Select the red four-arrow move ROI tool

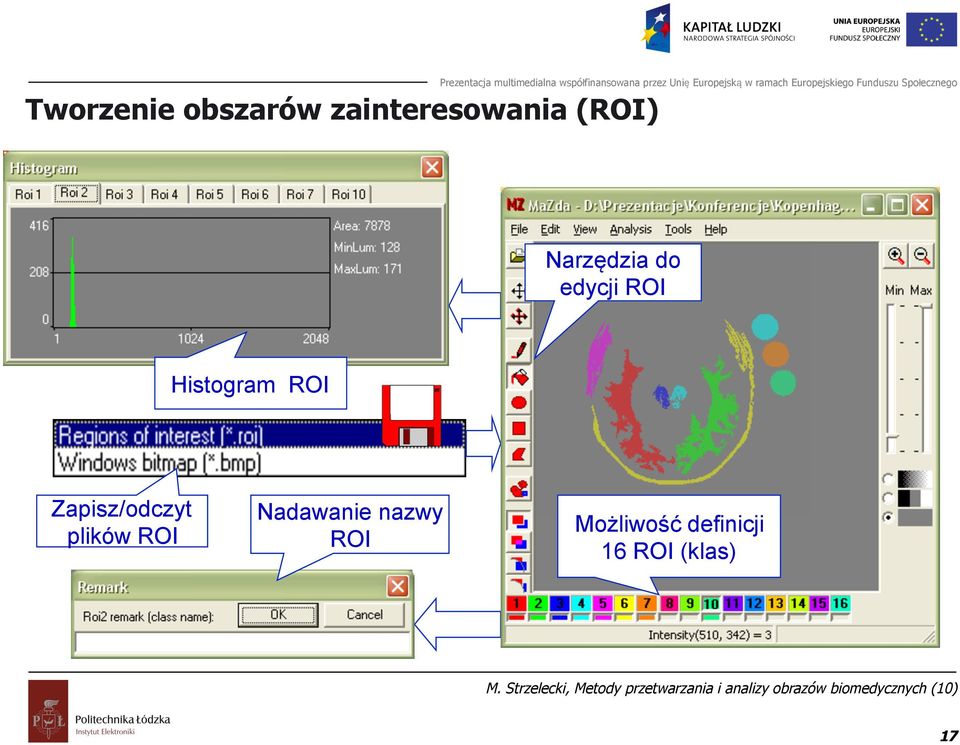tap(519, 316)
